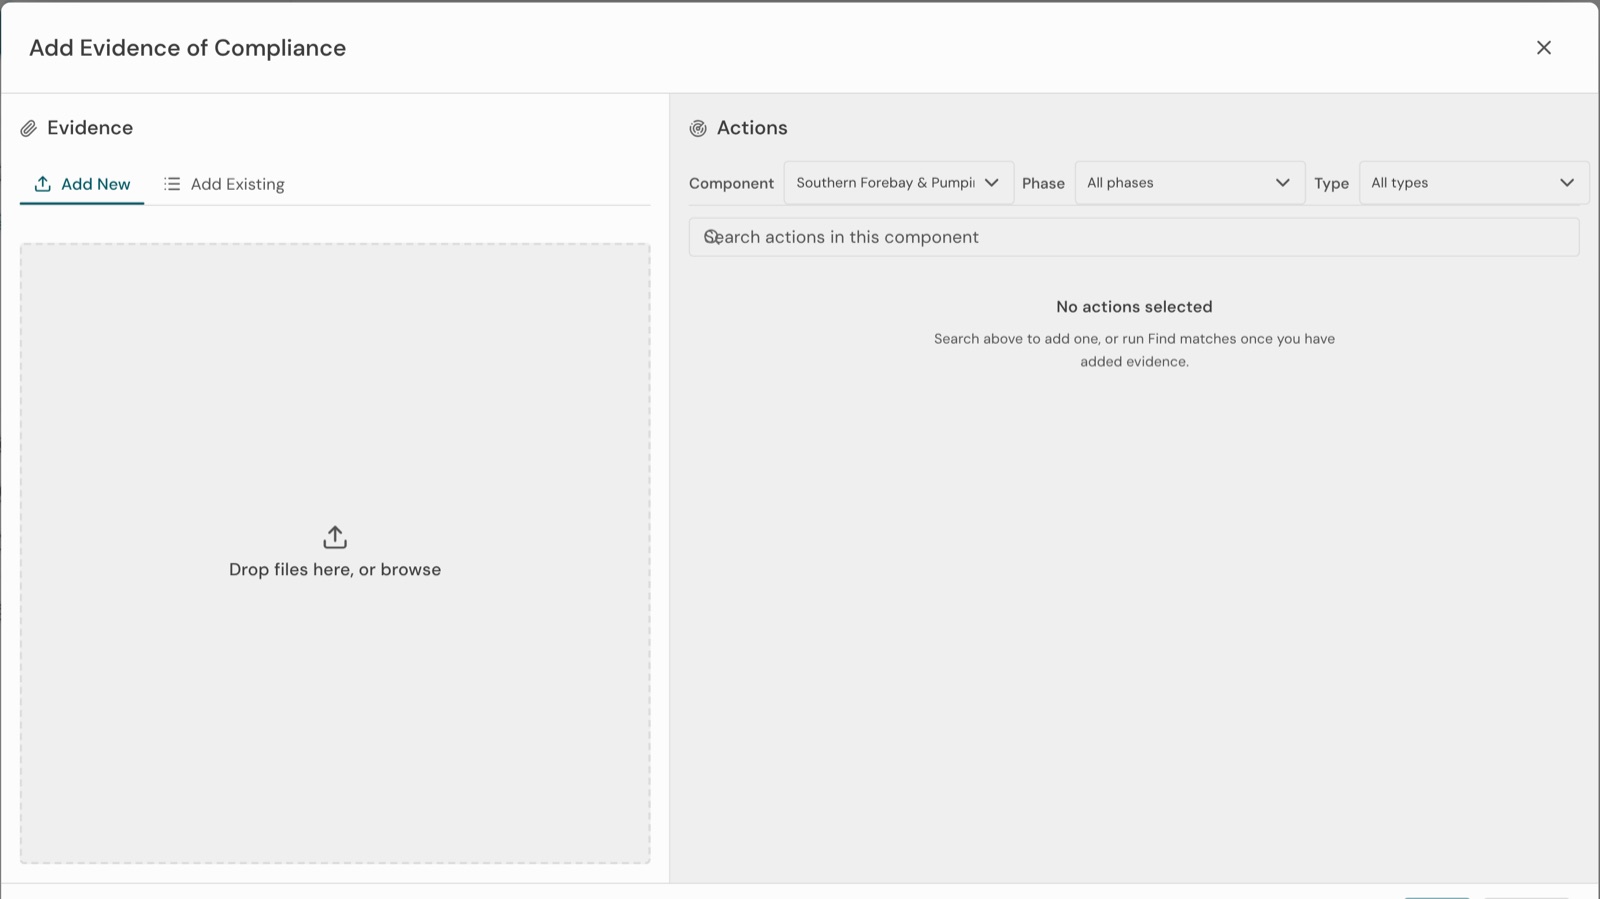This screenshot has width=1600, height=899.
Task: Click the target icon beside Actions
Action: (x=698, y=128)
